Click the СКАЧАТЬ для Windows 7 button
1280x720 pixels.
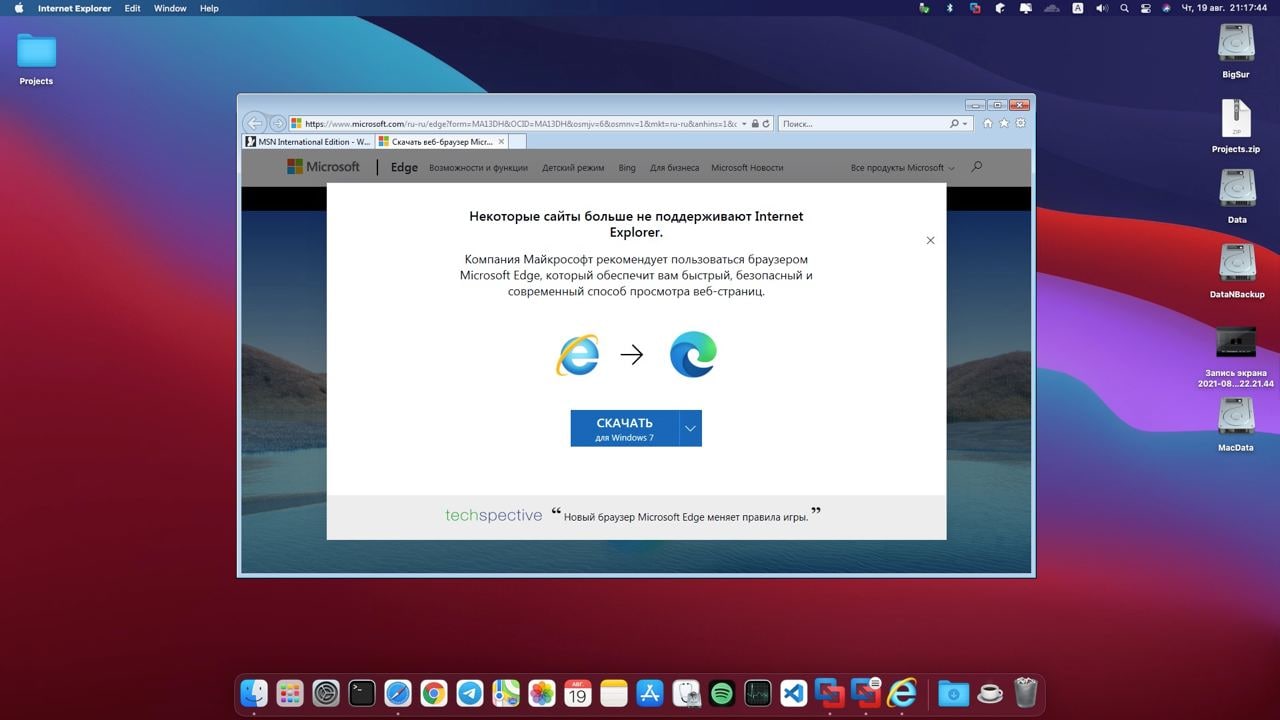click(x=624, y=428)
